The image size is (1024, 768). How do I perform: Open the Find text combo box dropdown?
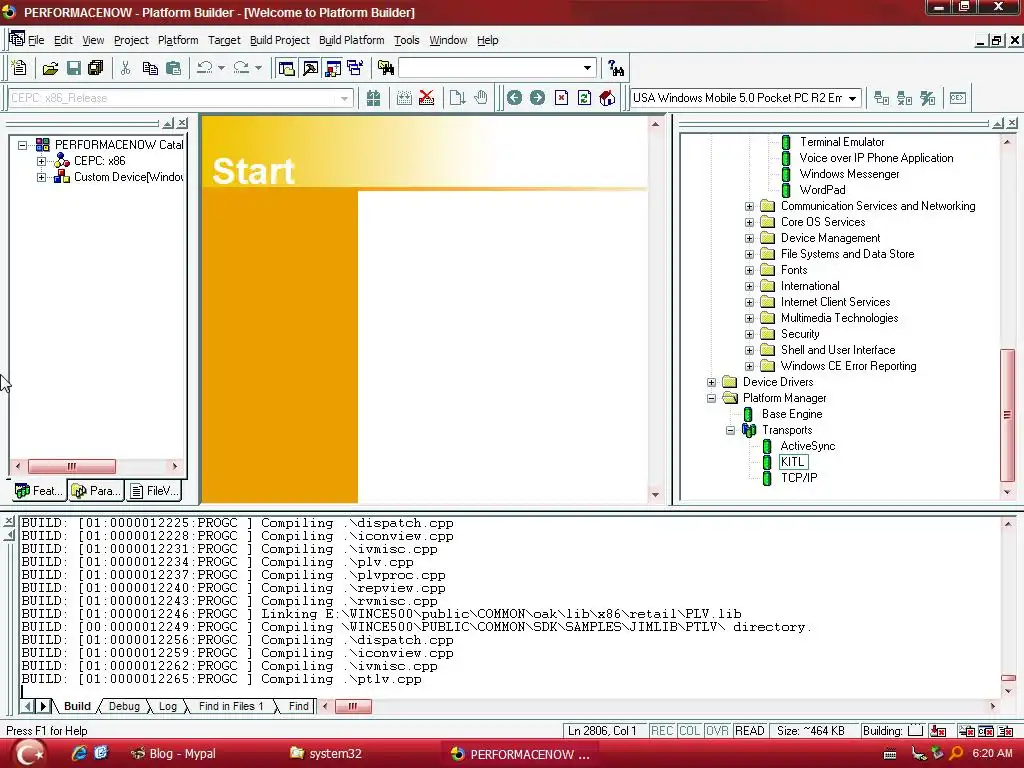[587, 68]
